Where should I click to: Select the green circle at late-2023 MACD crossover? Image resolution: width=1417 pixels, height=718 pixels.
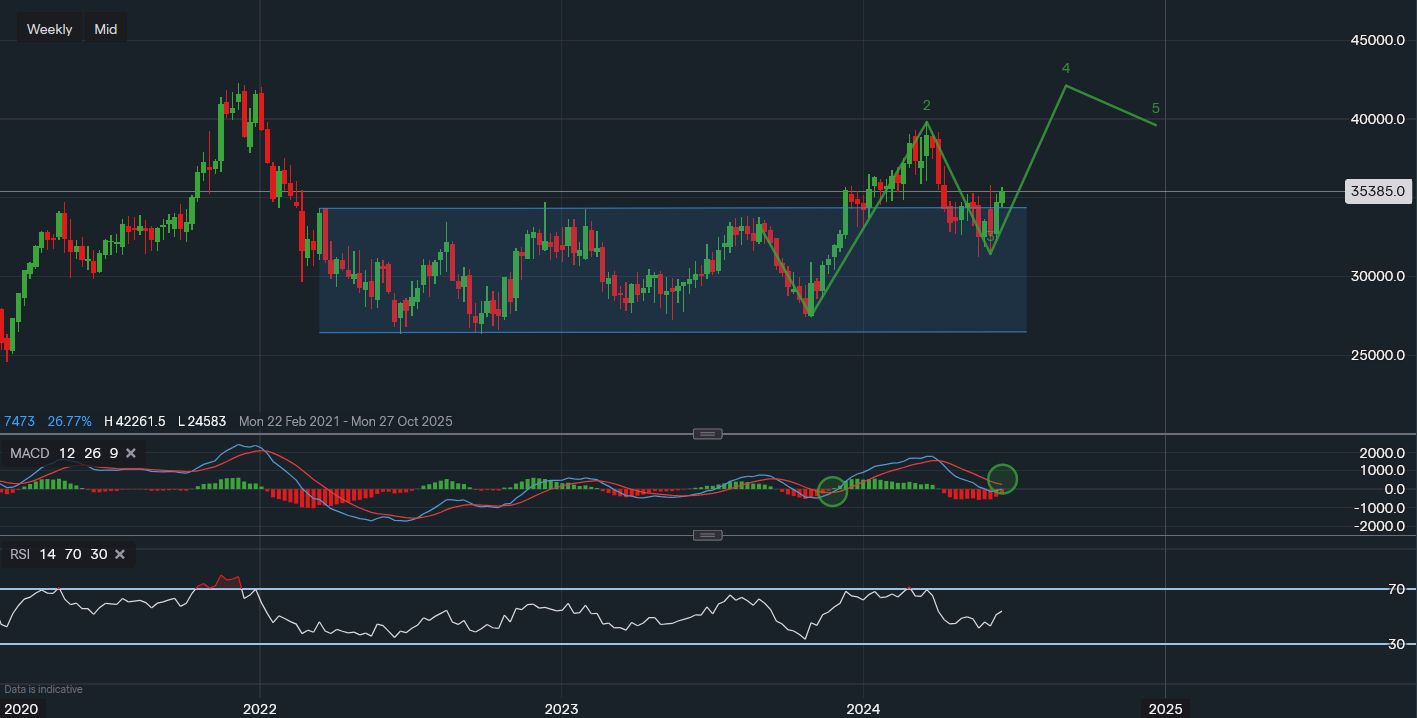[833, 491]
